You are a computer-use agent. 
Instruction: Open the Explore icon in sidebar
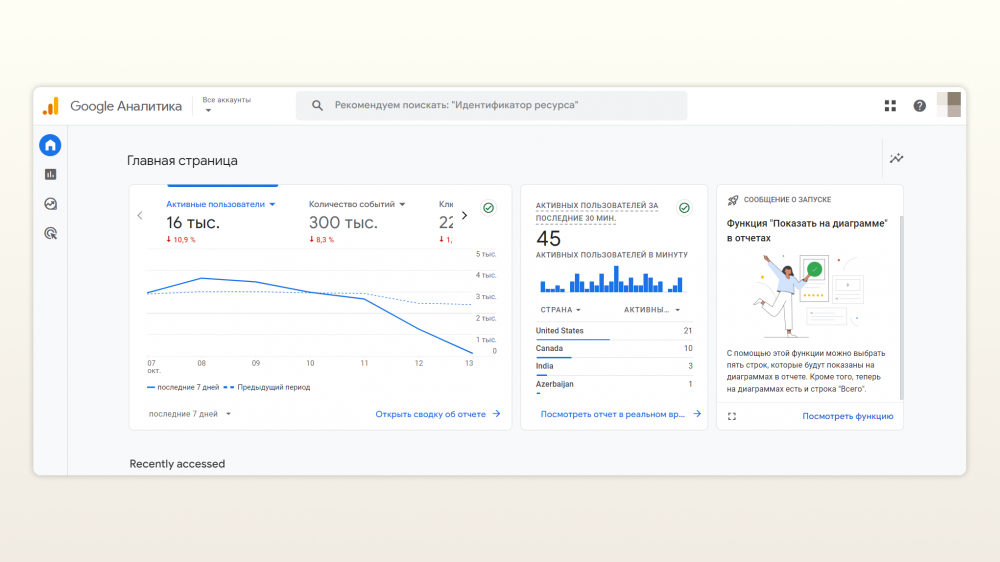click(50, 204)
